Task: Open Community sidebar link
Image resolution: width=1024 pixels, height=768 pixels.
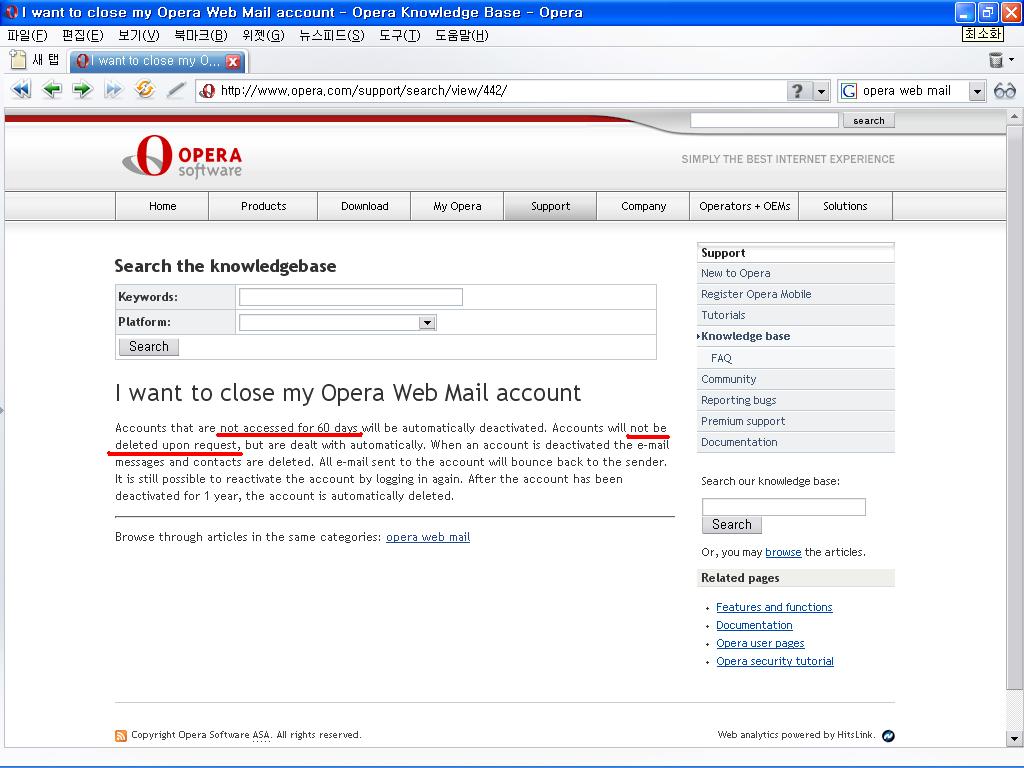Action: click(x=795, y=379)
